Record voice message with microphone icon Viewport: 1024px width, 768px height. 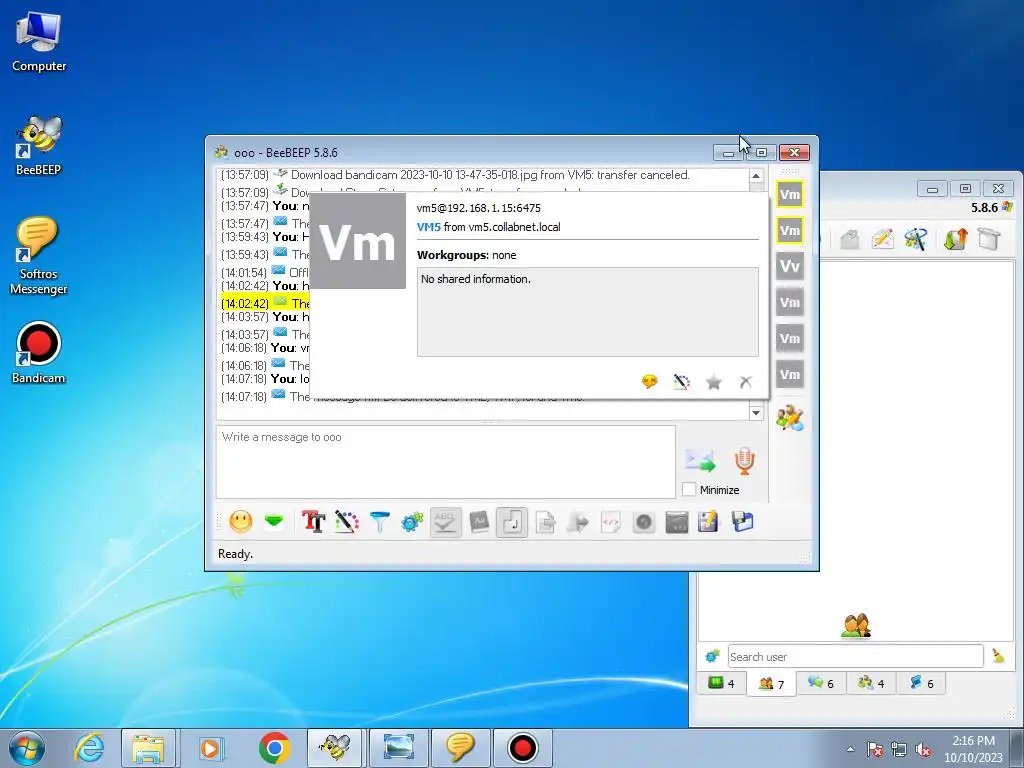tap(744, 460)
